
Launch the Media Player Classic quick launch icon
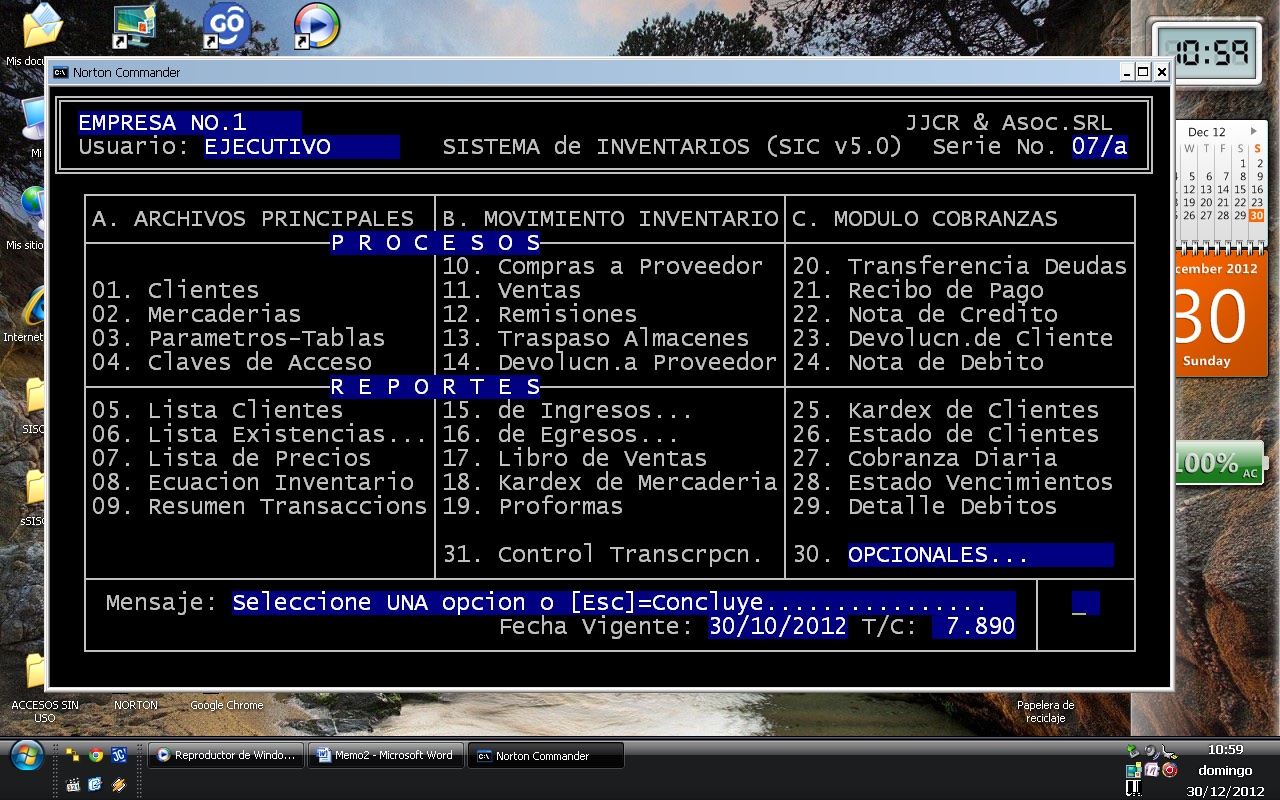pos(73,785)
